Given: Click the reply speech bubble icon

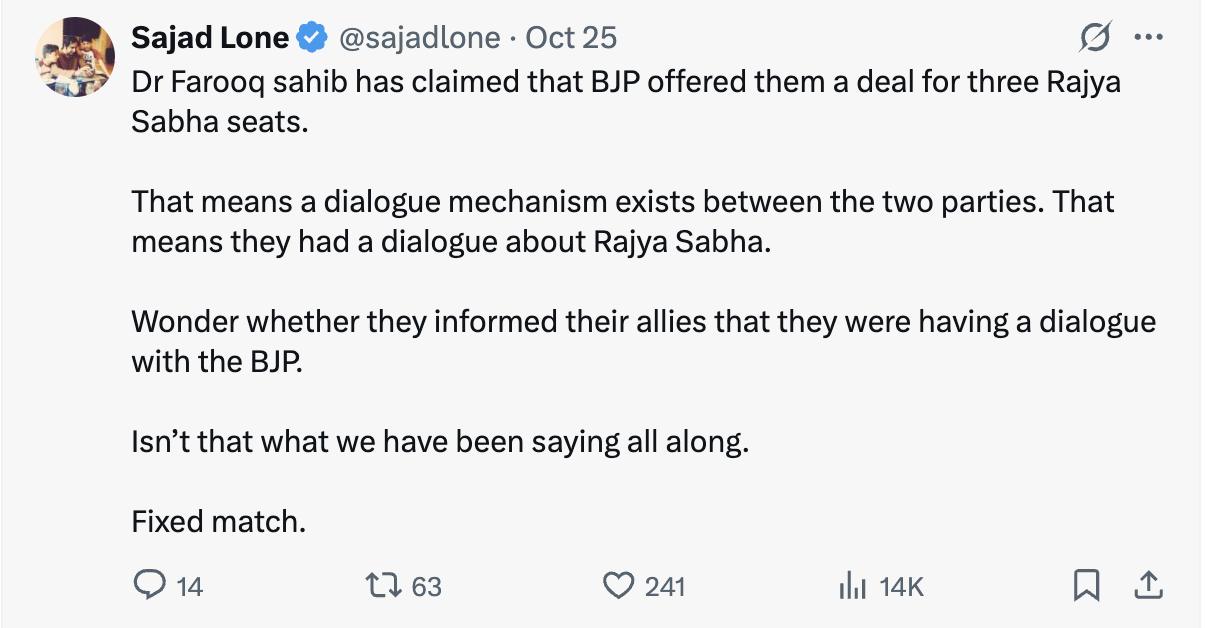Looking at the screenshot, I should (x=148, y=585).
